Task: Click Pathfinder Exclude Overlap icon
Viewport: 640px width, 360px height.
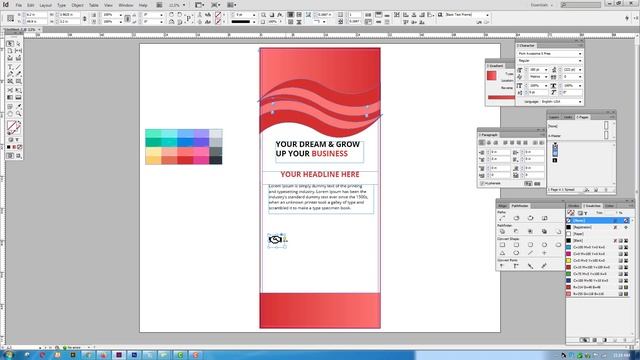Action: coord(544,231)
